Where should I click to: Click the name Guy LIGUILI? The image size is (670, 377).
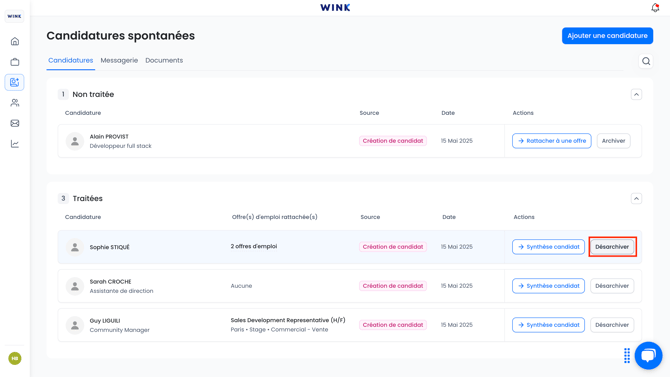click(105, 321)
